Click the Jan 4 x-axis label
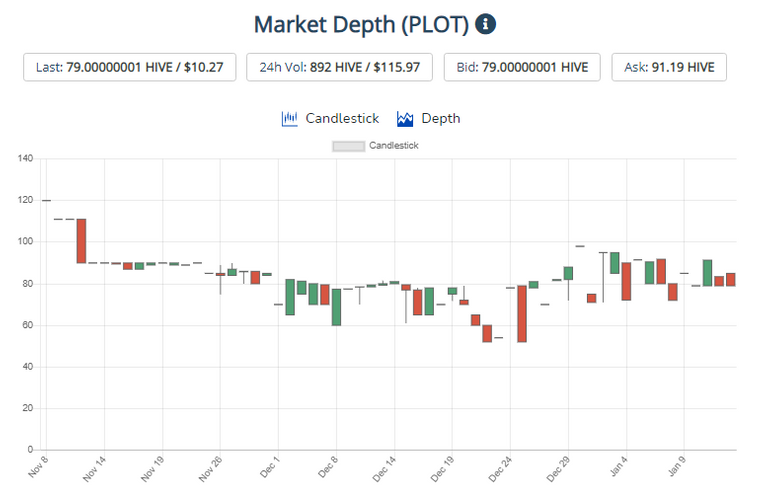This screenshot has height=499, width=768. pyautogui.click(x=618, y=466)
